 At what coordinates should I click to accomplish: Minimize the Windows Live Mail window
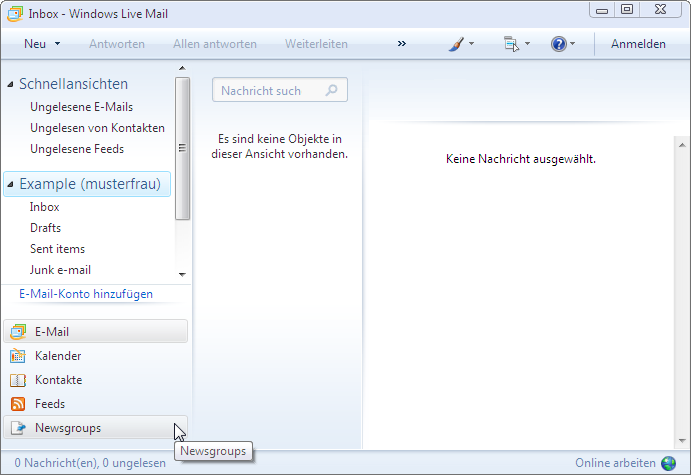[602, 10]
